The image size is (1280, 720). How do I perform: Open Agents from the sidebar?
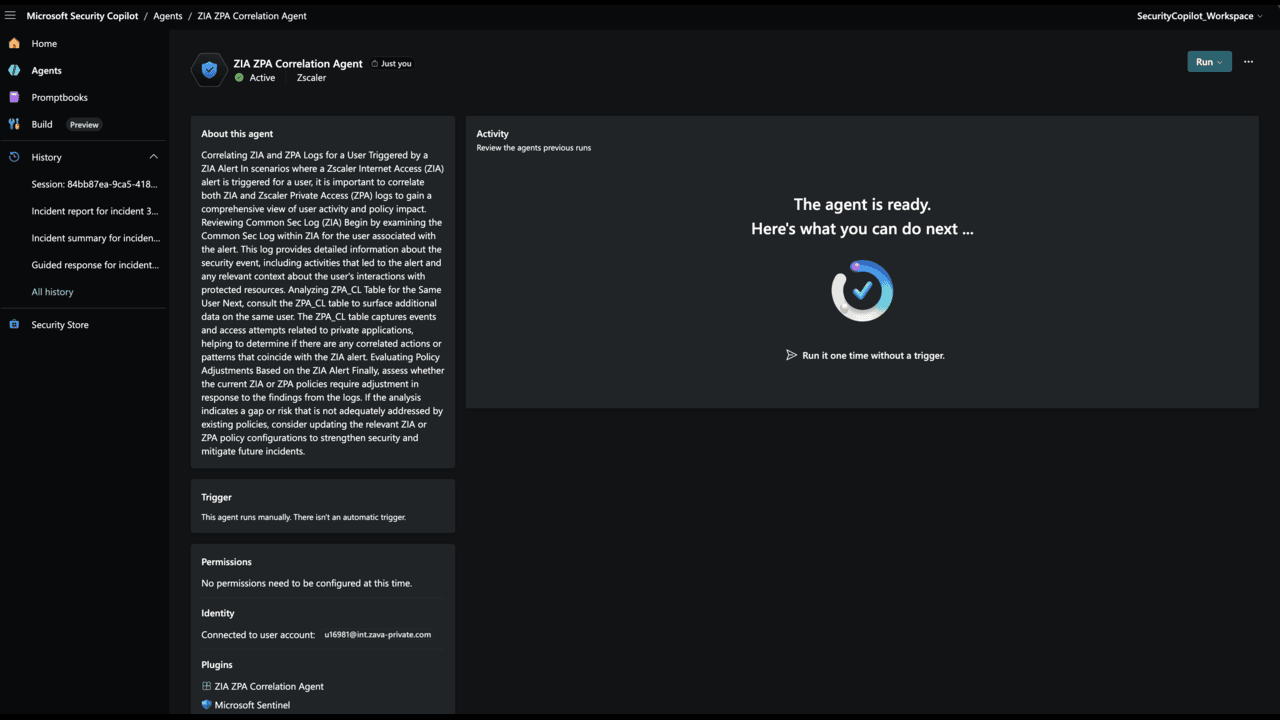click(46, 71)
